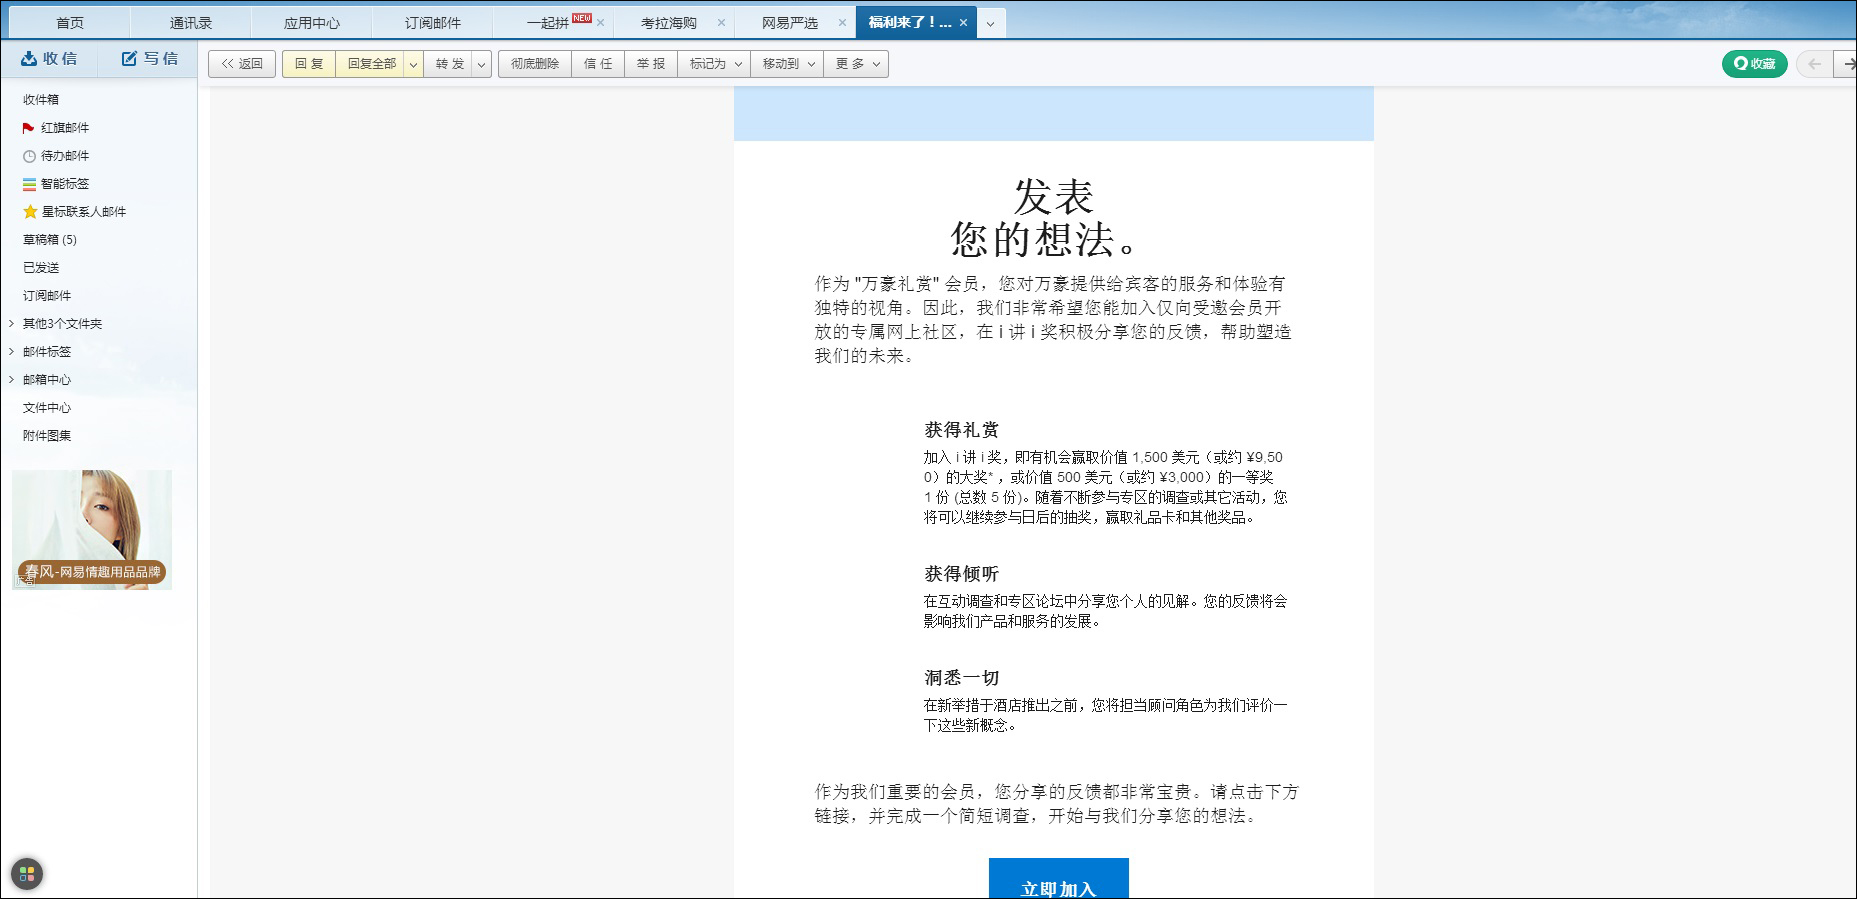This screenshot has height=899, width=1857.
Task: Close the 网易严选 tab
Action: pos(842,23)
